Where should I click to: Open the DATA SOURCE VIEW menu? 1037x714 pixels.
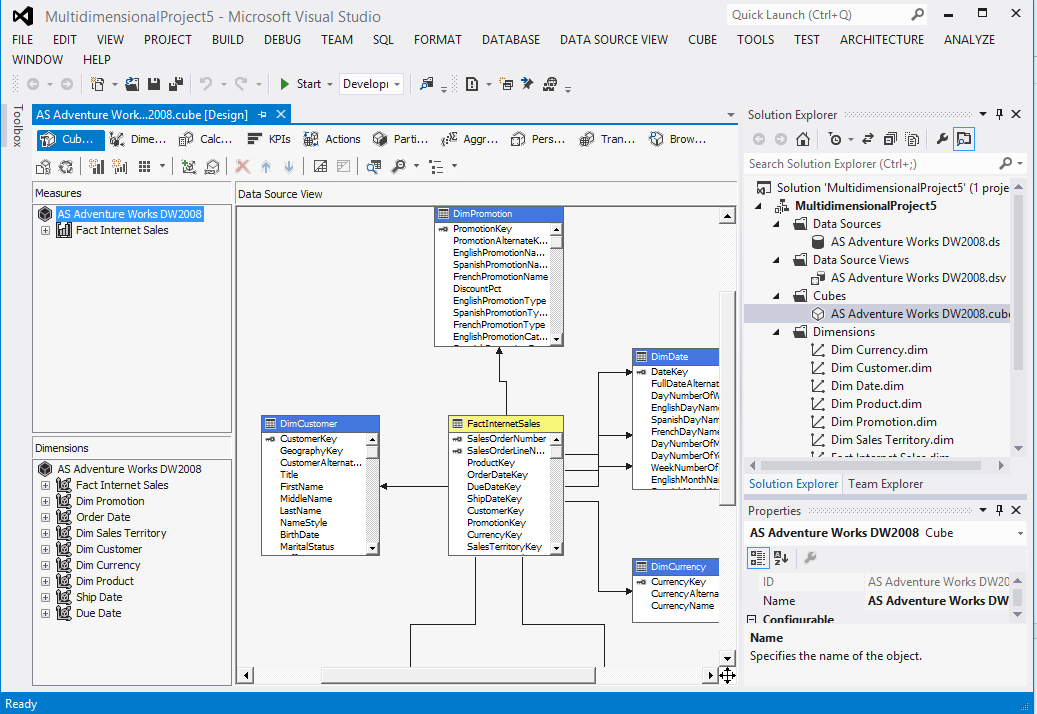coord(613,40)
